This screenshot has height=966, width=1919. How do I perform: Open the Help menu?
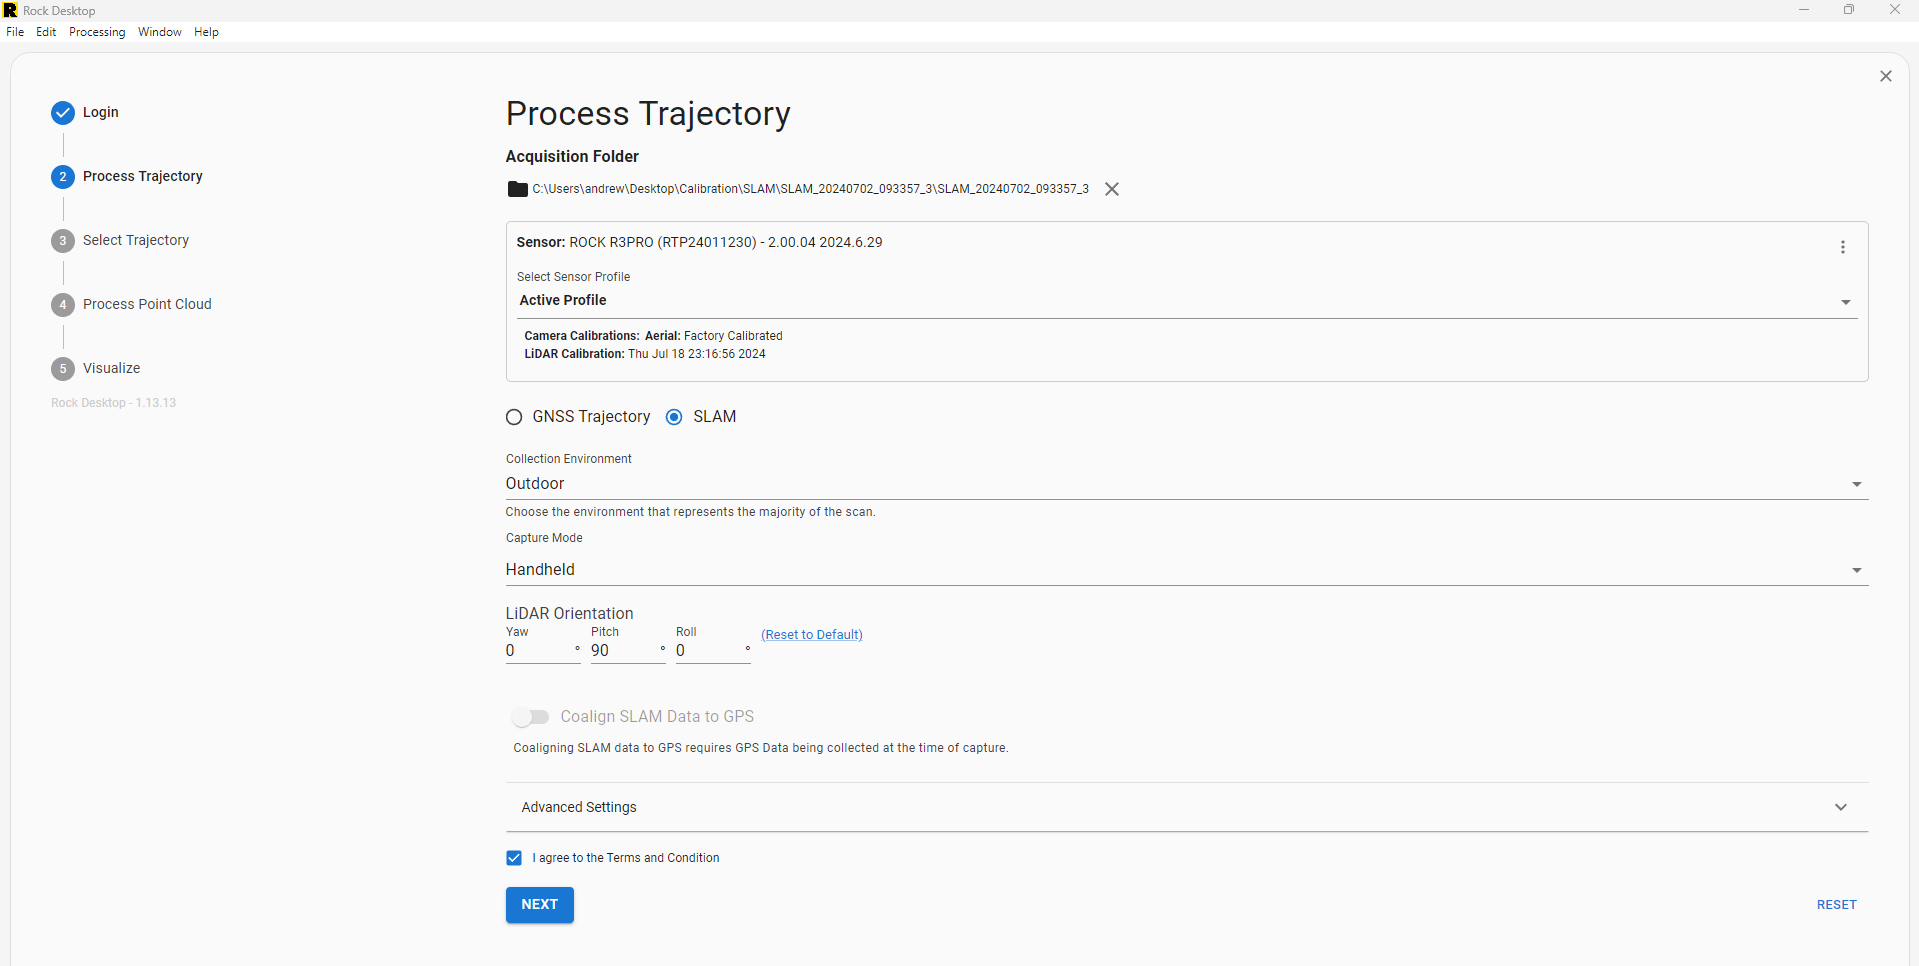(x=206, y=31)
